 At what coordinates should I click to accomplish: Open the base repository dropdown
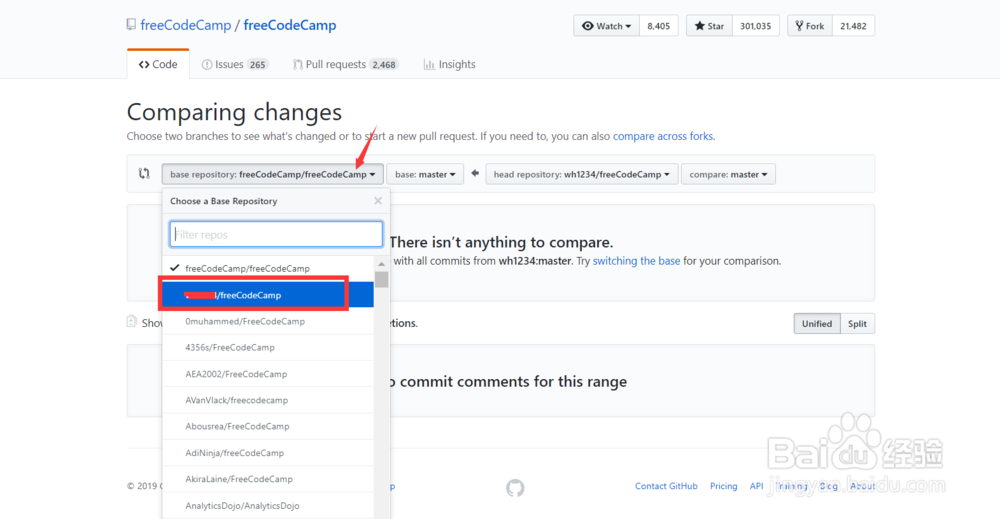(272, 174)
